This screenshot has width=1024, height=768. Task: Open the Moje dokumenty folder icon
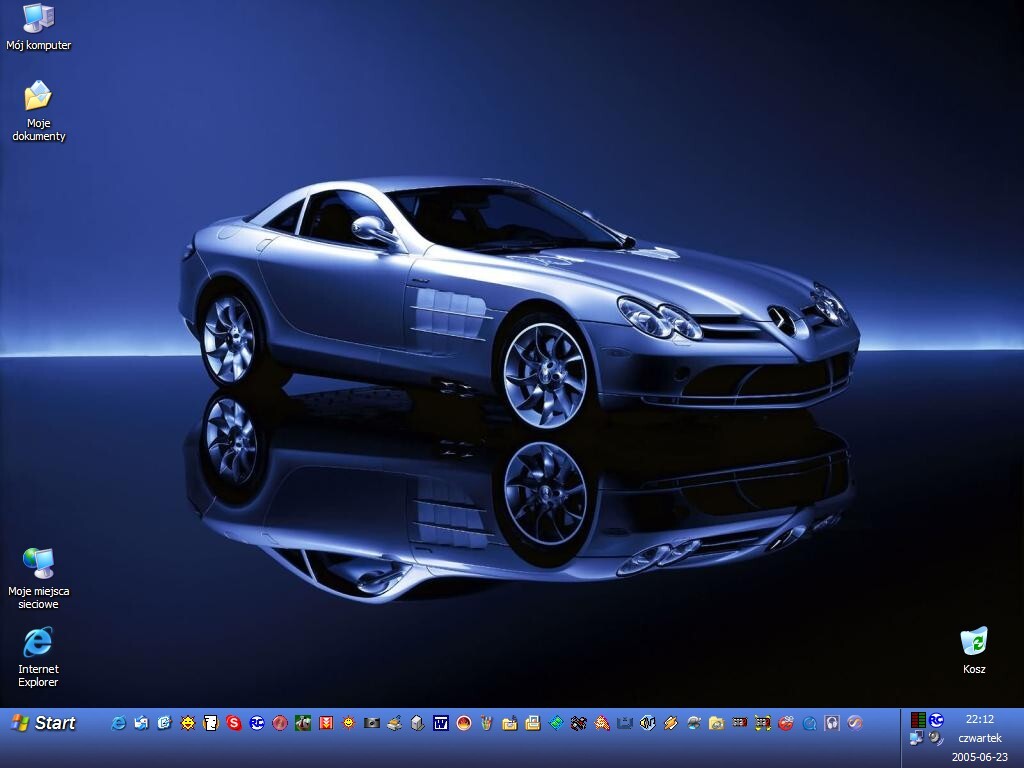pyautogui.click(x=38, y=98)
